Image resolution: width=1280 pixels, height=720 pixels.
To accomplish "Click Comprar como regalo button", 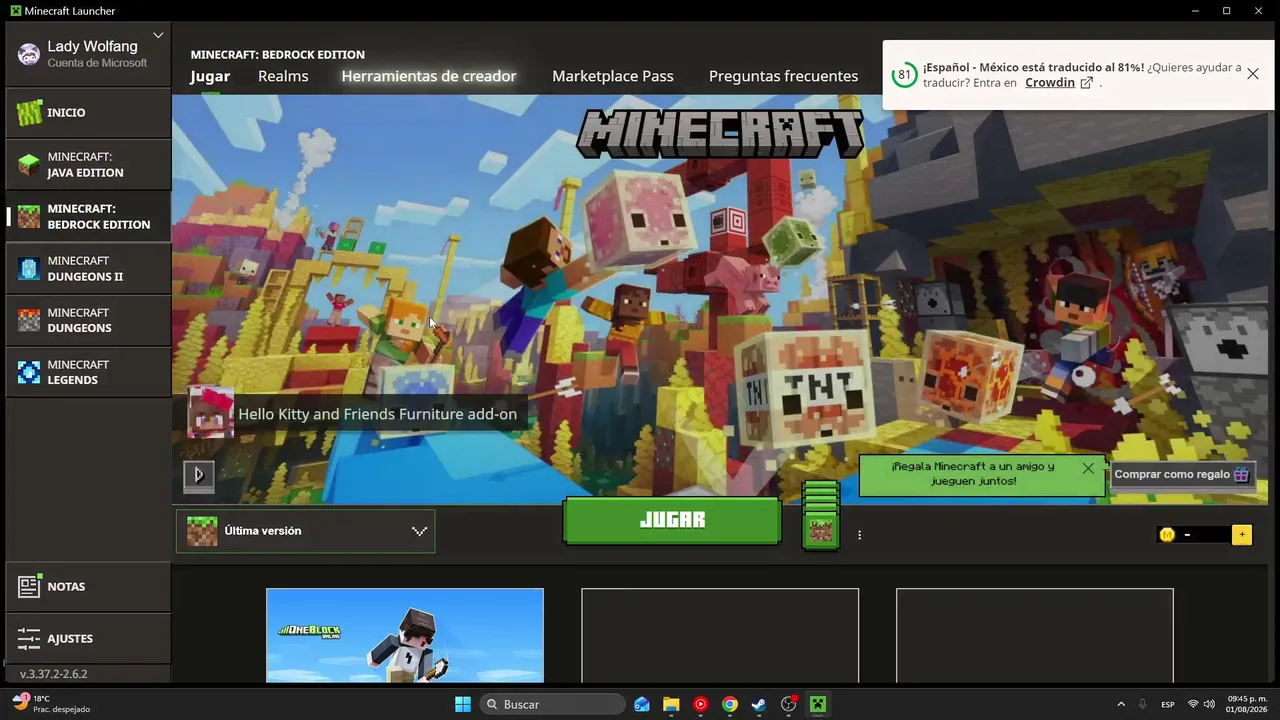I will click(x=1182, y=475).
